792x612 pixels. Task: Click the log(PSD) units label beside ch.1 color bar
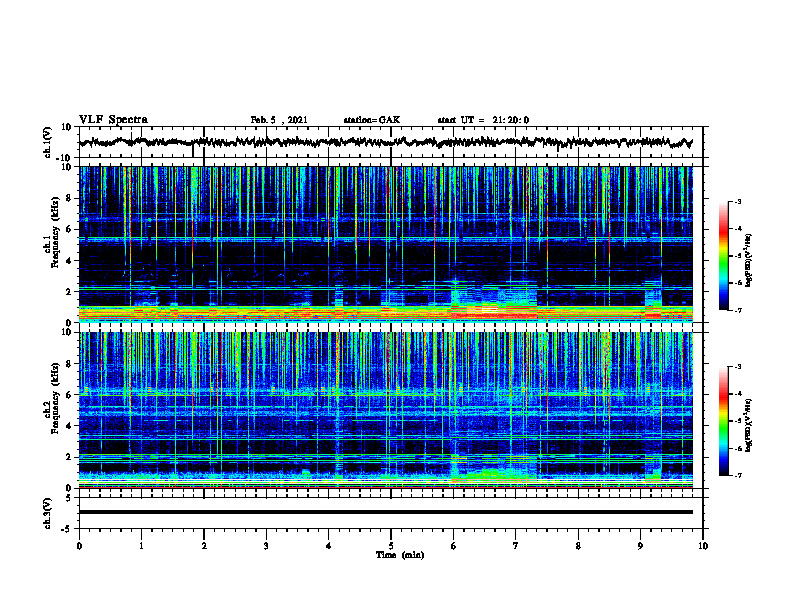tap(749, 260)
